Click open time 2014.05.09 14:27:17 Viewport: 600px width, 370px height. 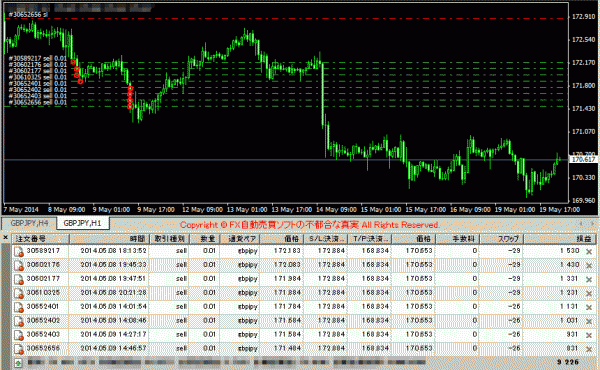click(113, 334)
